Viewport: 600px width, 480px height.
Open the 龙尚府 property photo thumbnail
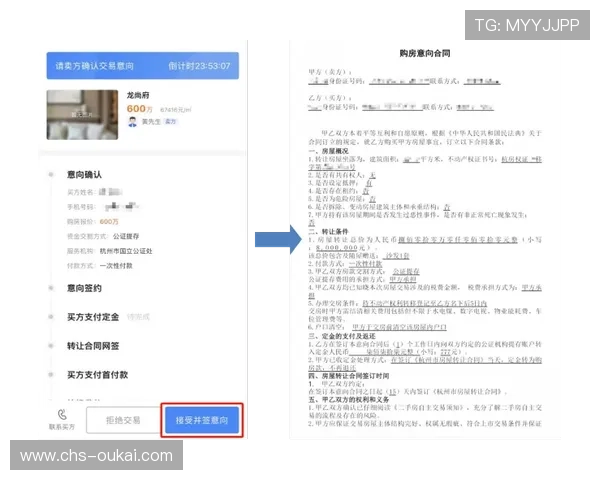coord(82,115)
